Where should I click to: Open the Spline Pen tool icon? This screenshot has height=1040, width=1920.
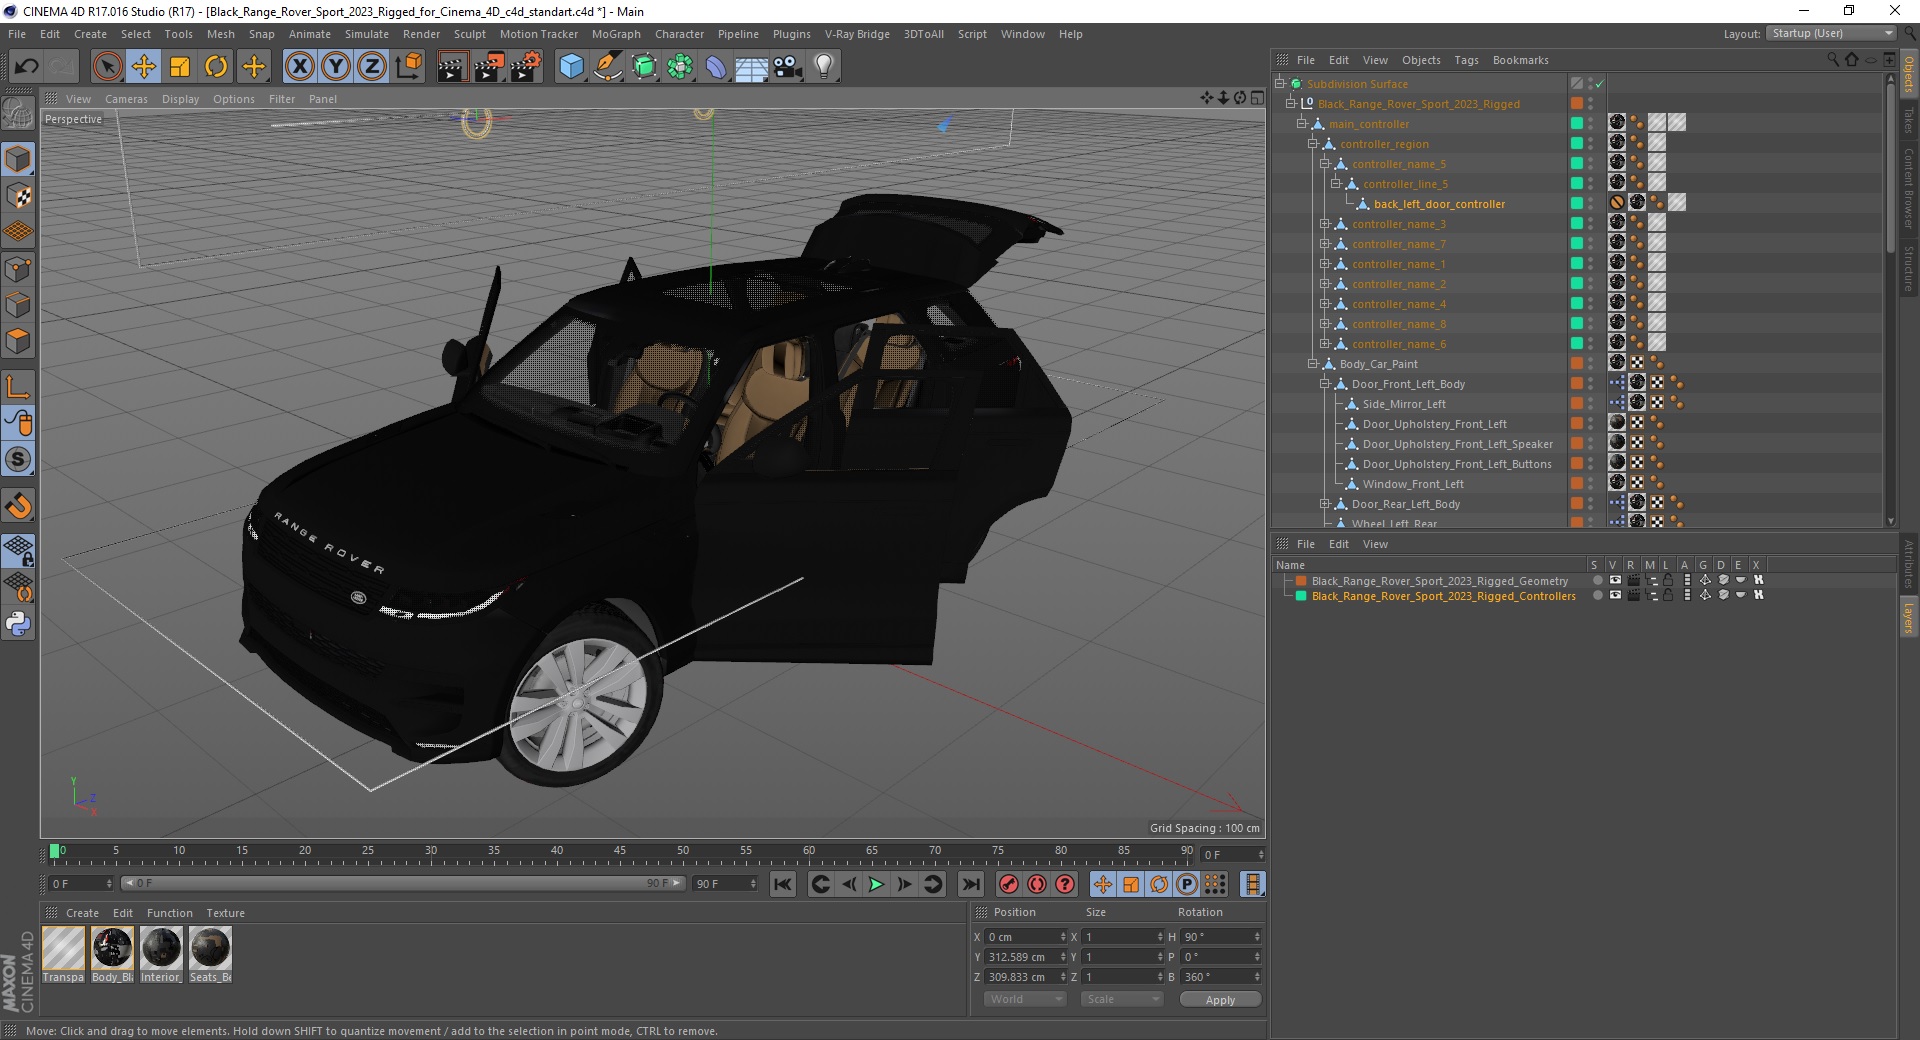(608, 67)
